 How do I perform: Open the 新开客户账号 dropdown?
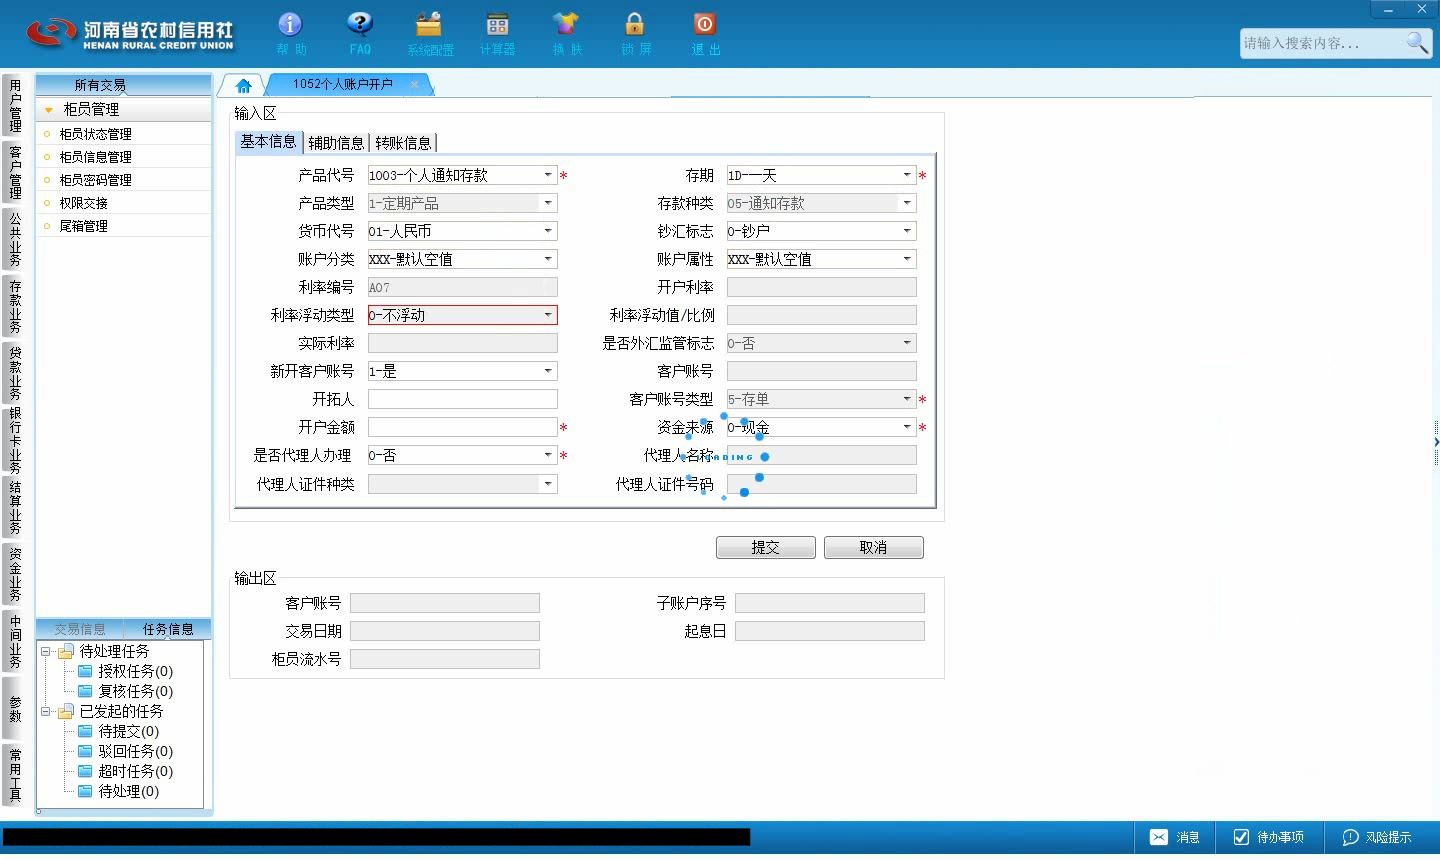coord(548,371)
